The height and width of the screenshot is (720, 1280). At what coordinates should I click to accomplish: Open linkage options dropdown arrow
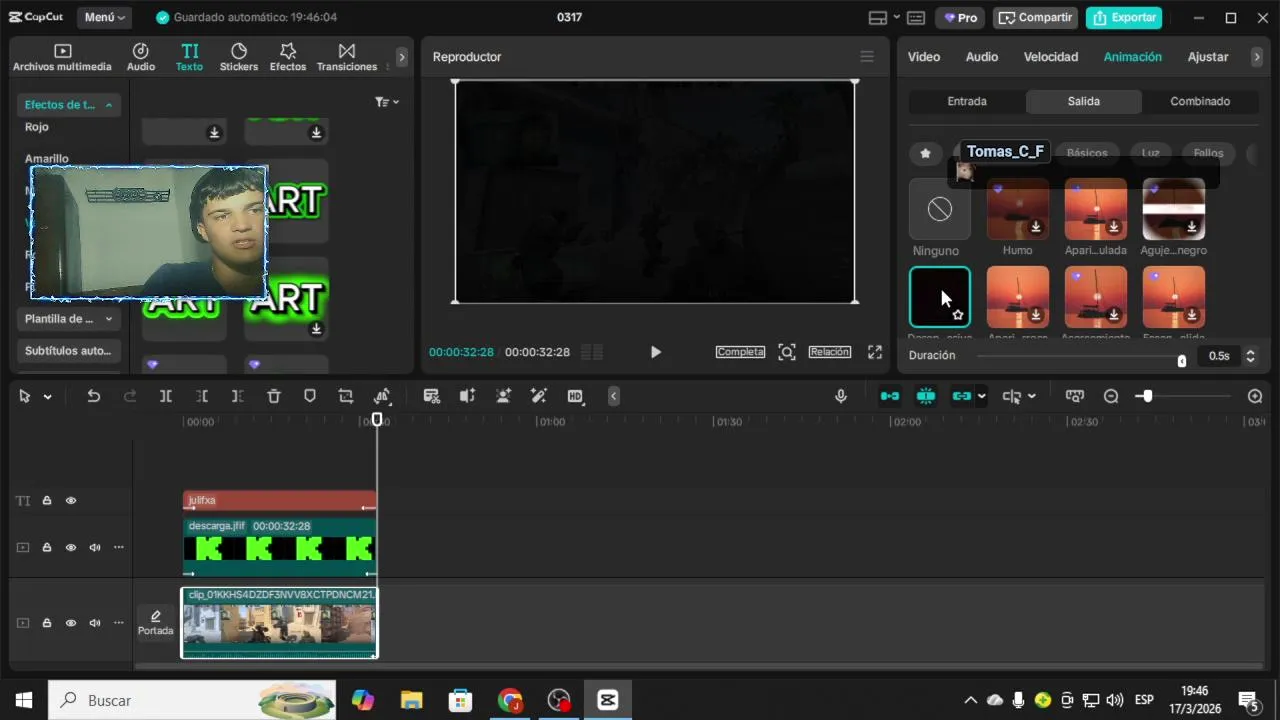(981, 396)
